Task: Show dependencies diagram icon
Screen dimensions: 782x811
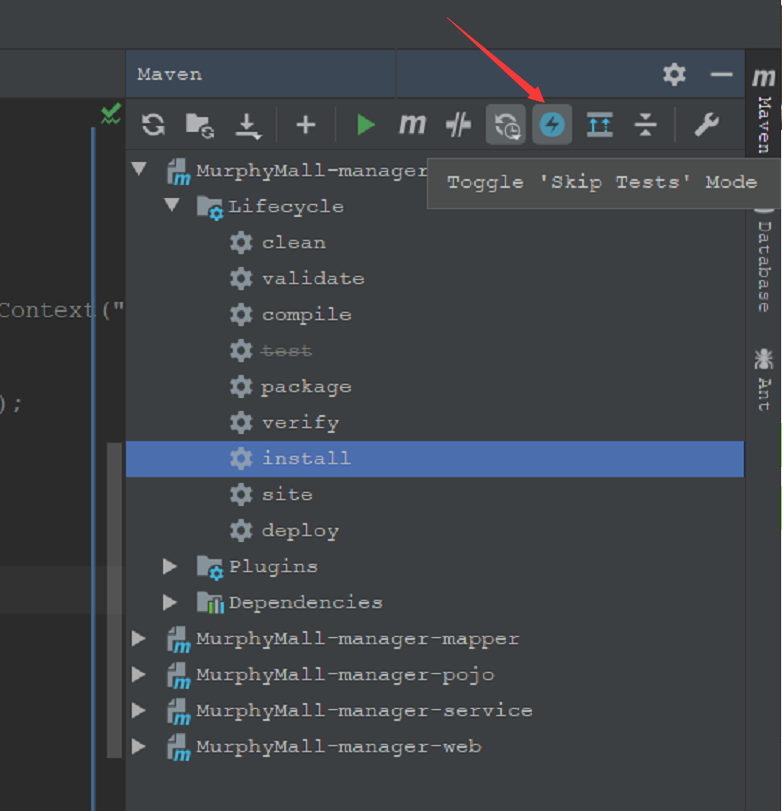Action: (599, 125)
